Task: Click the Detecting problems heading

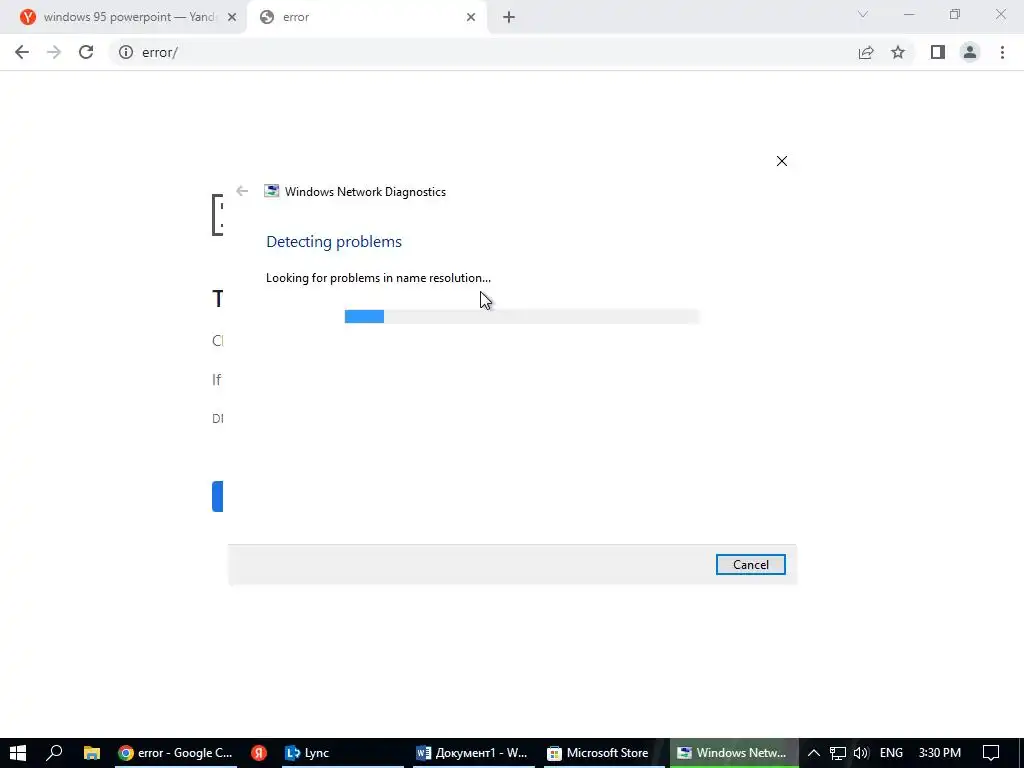Action: (334, 242)
